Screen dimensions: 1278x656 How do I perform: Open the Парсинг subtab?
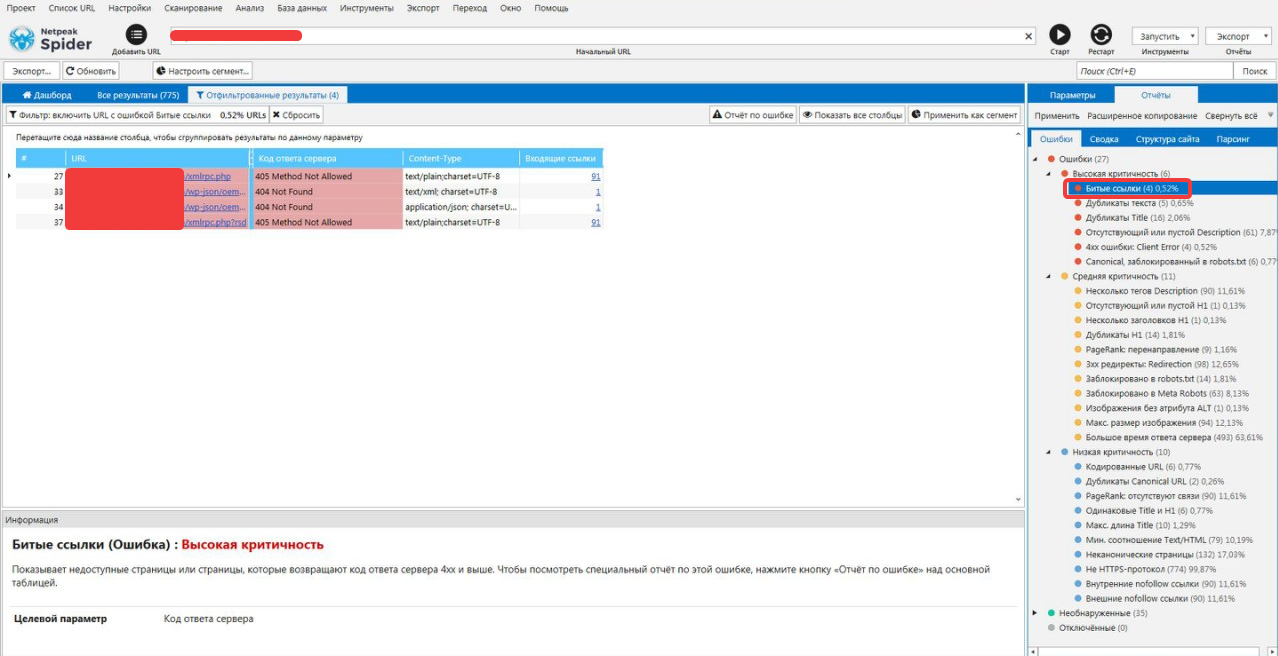(x=1232, y=139)
